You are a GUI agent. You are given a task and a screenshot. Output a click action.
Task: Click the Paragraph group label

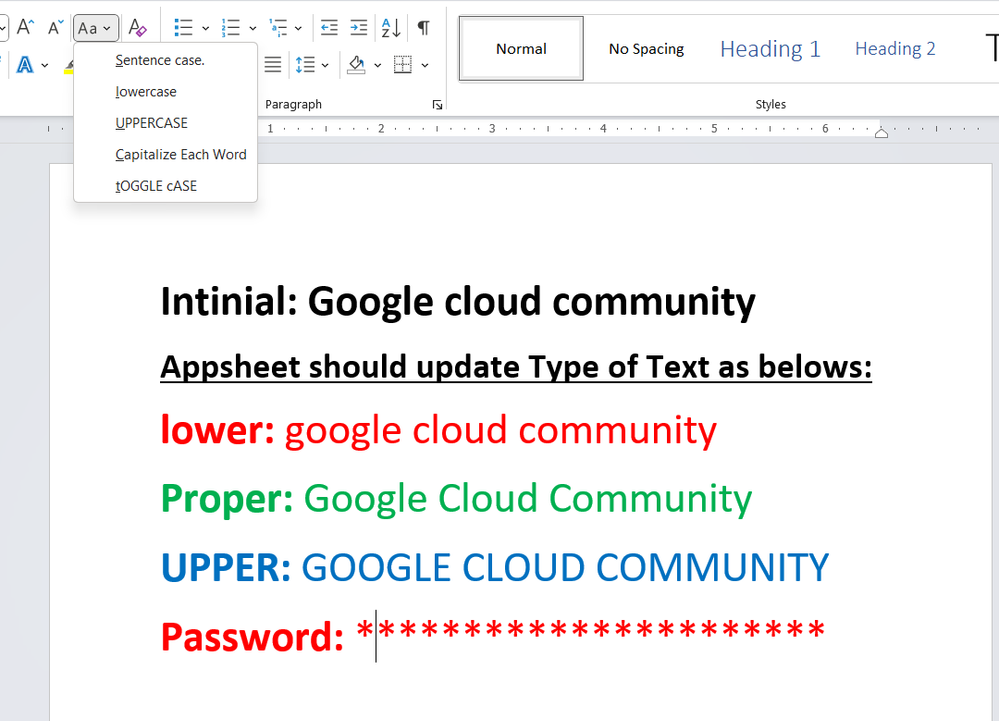tap(293, 104)
